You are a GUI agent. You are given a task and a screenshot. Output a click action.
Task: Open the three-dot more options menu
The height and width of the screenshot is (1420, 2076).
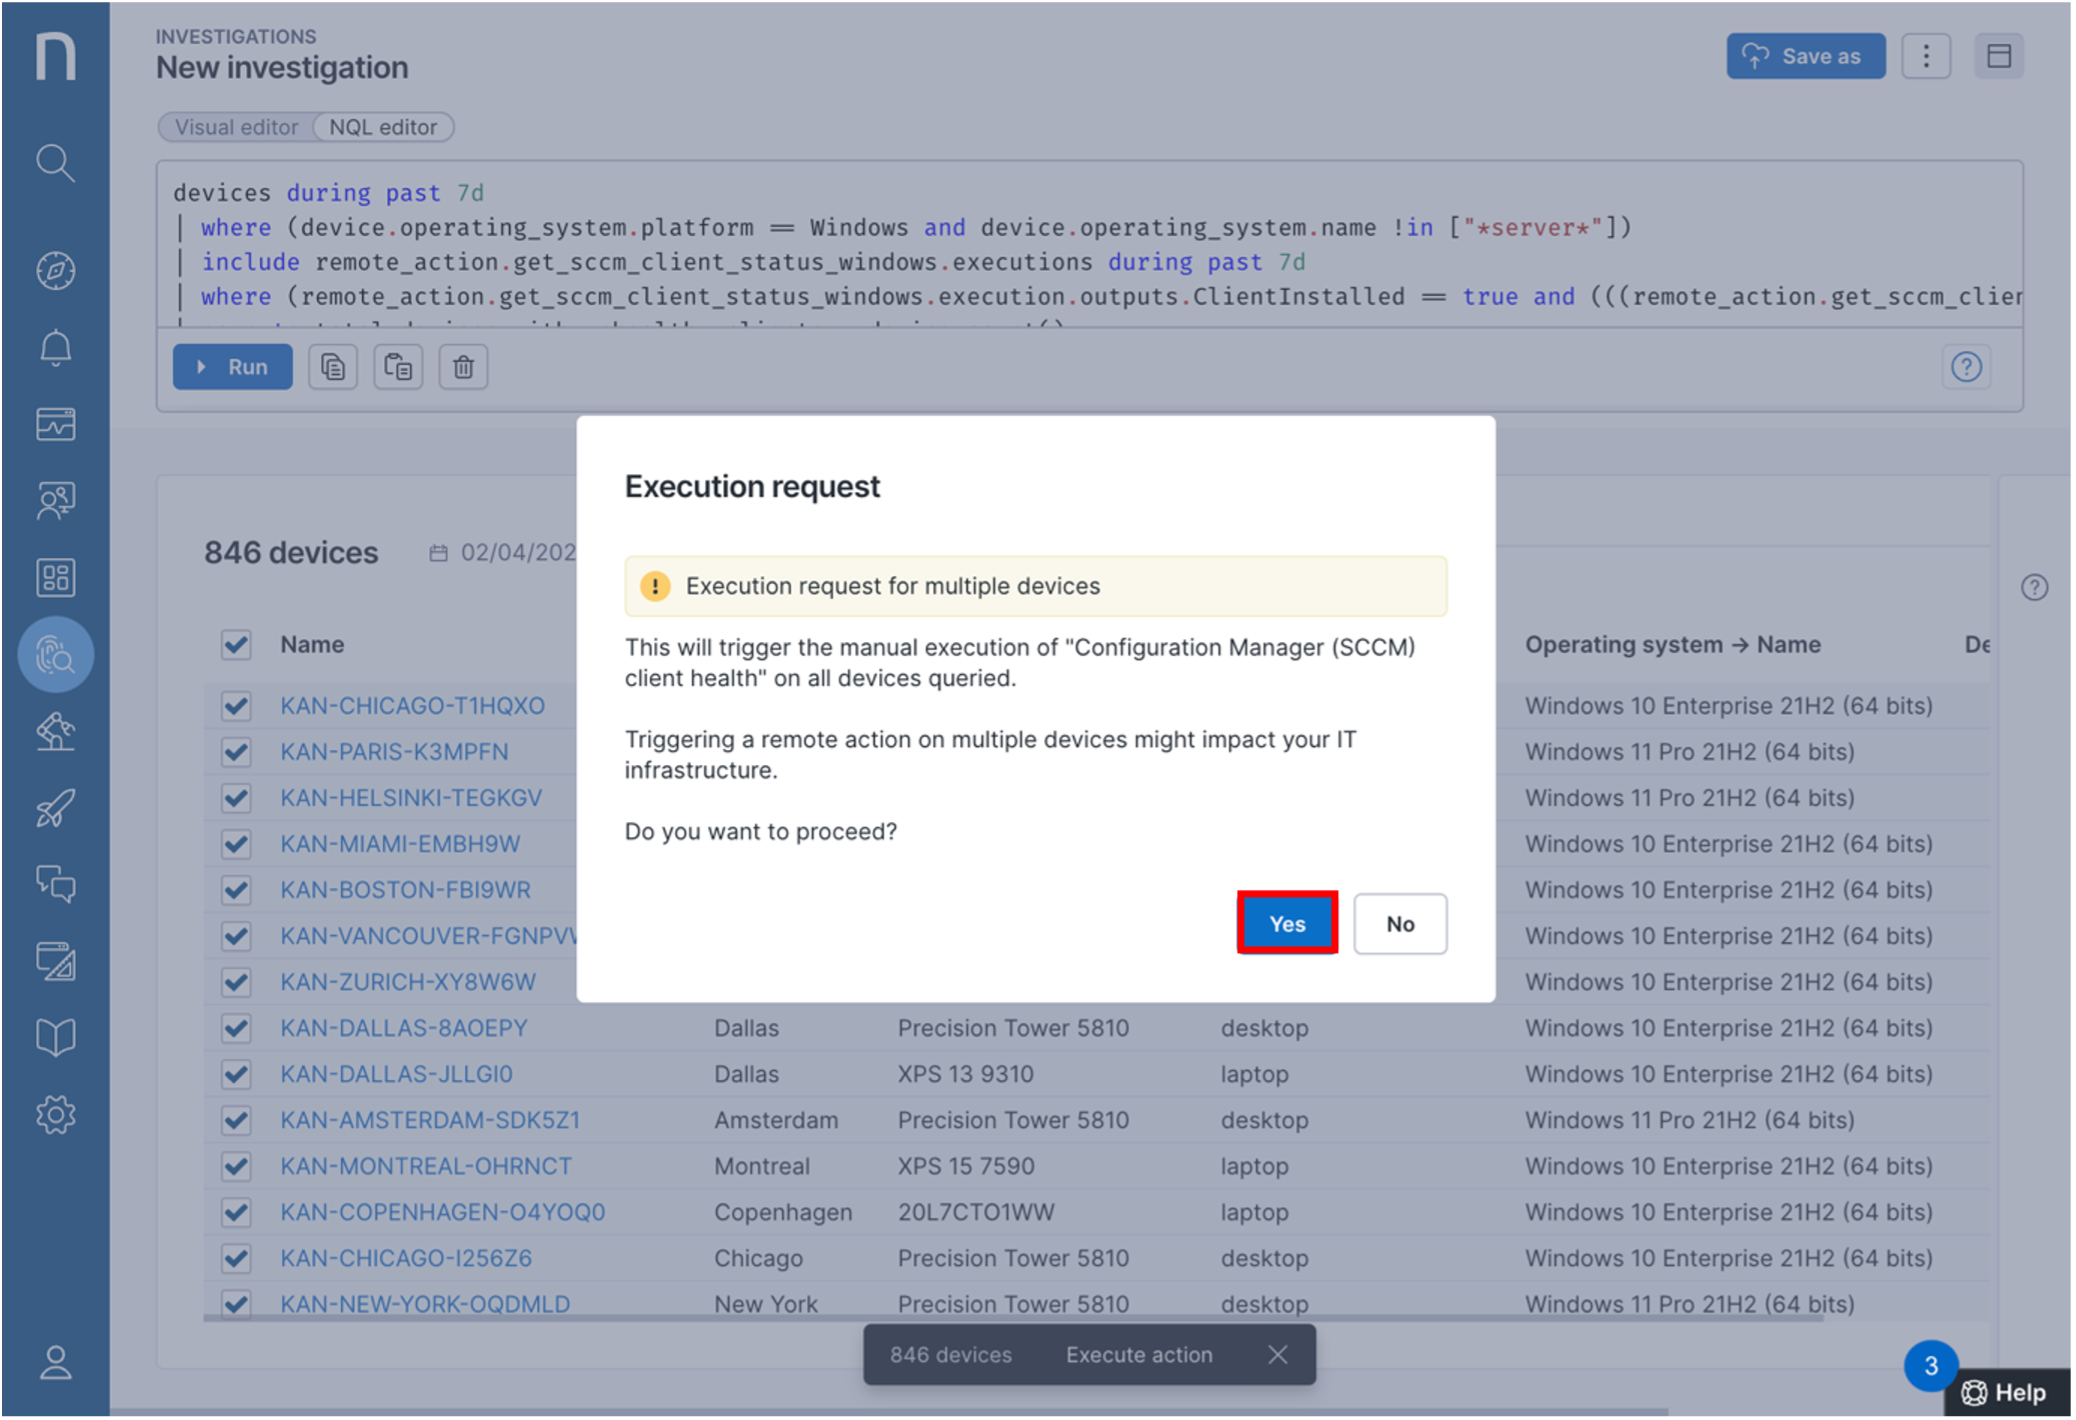pyautogui.click(x=1926, y=56)
